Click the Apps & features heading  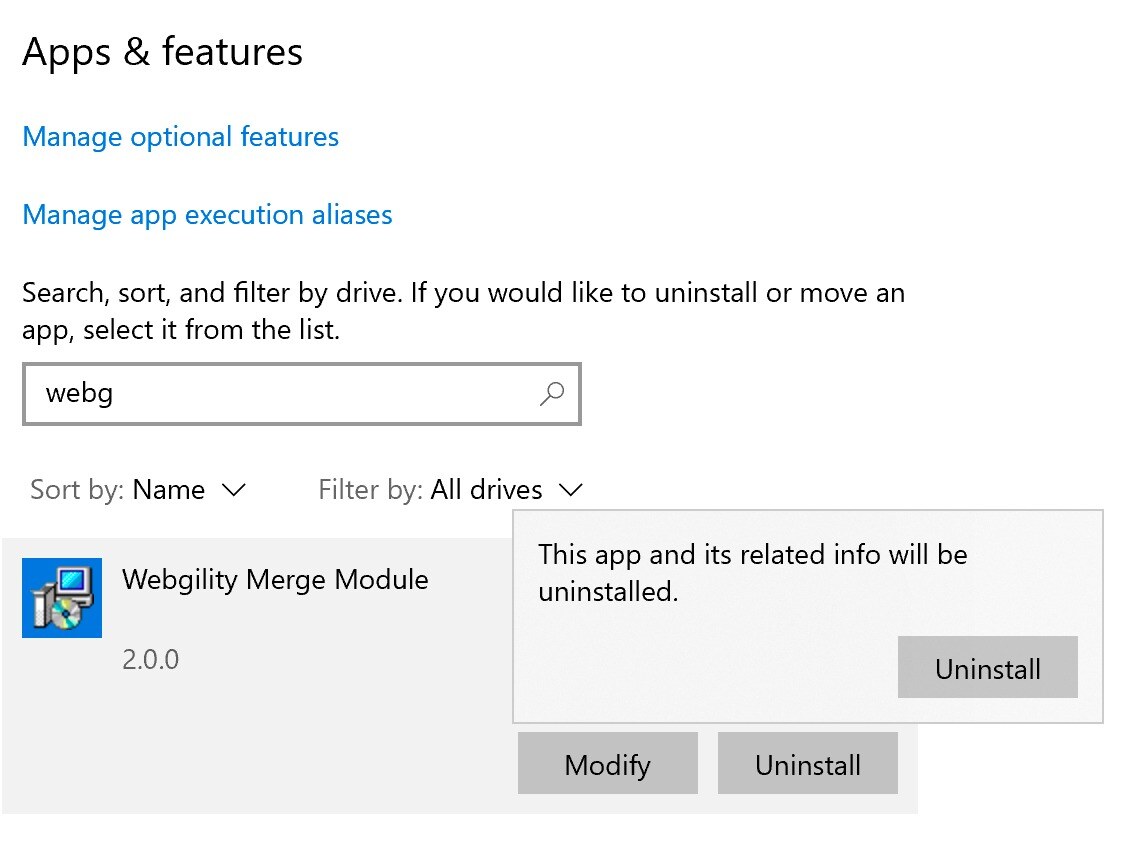(x=162, y=52)
